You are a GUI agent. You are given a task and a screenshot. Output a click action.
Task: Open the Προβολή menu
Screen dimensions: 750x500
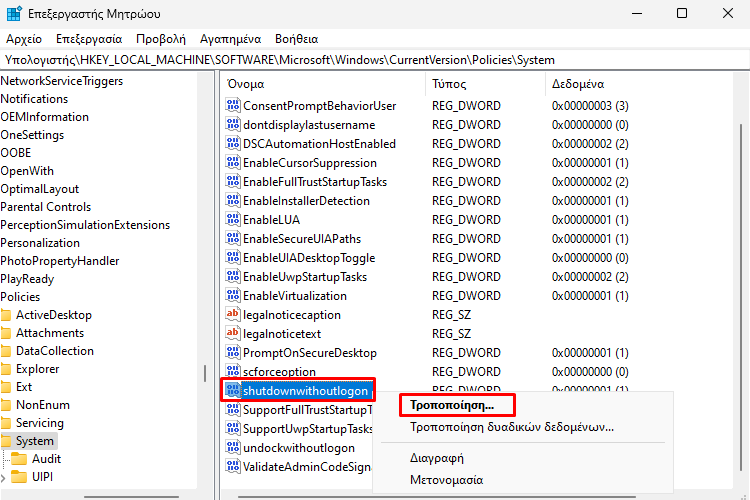coord(161,39)
